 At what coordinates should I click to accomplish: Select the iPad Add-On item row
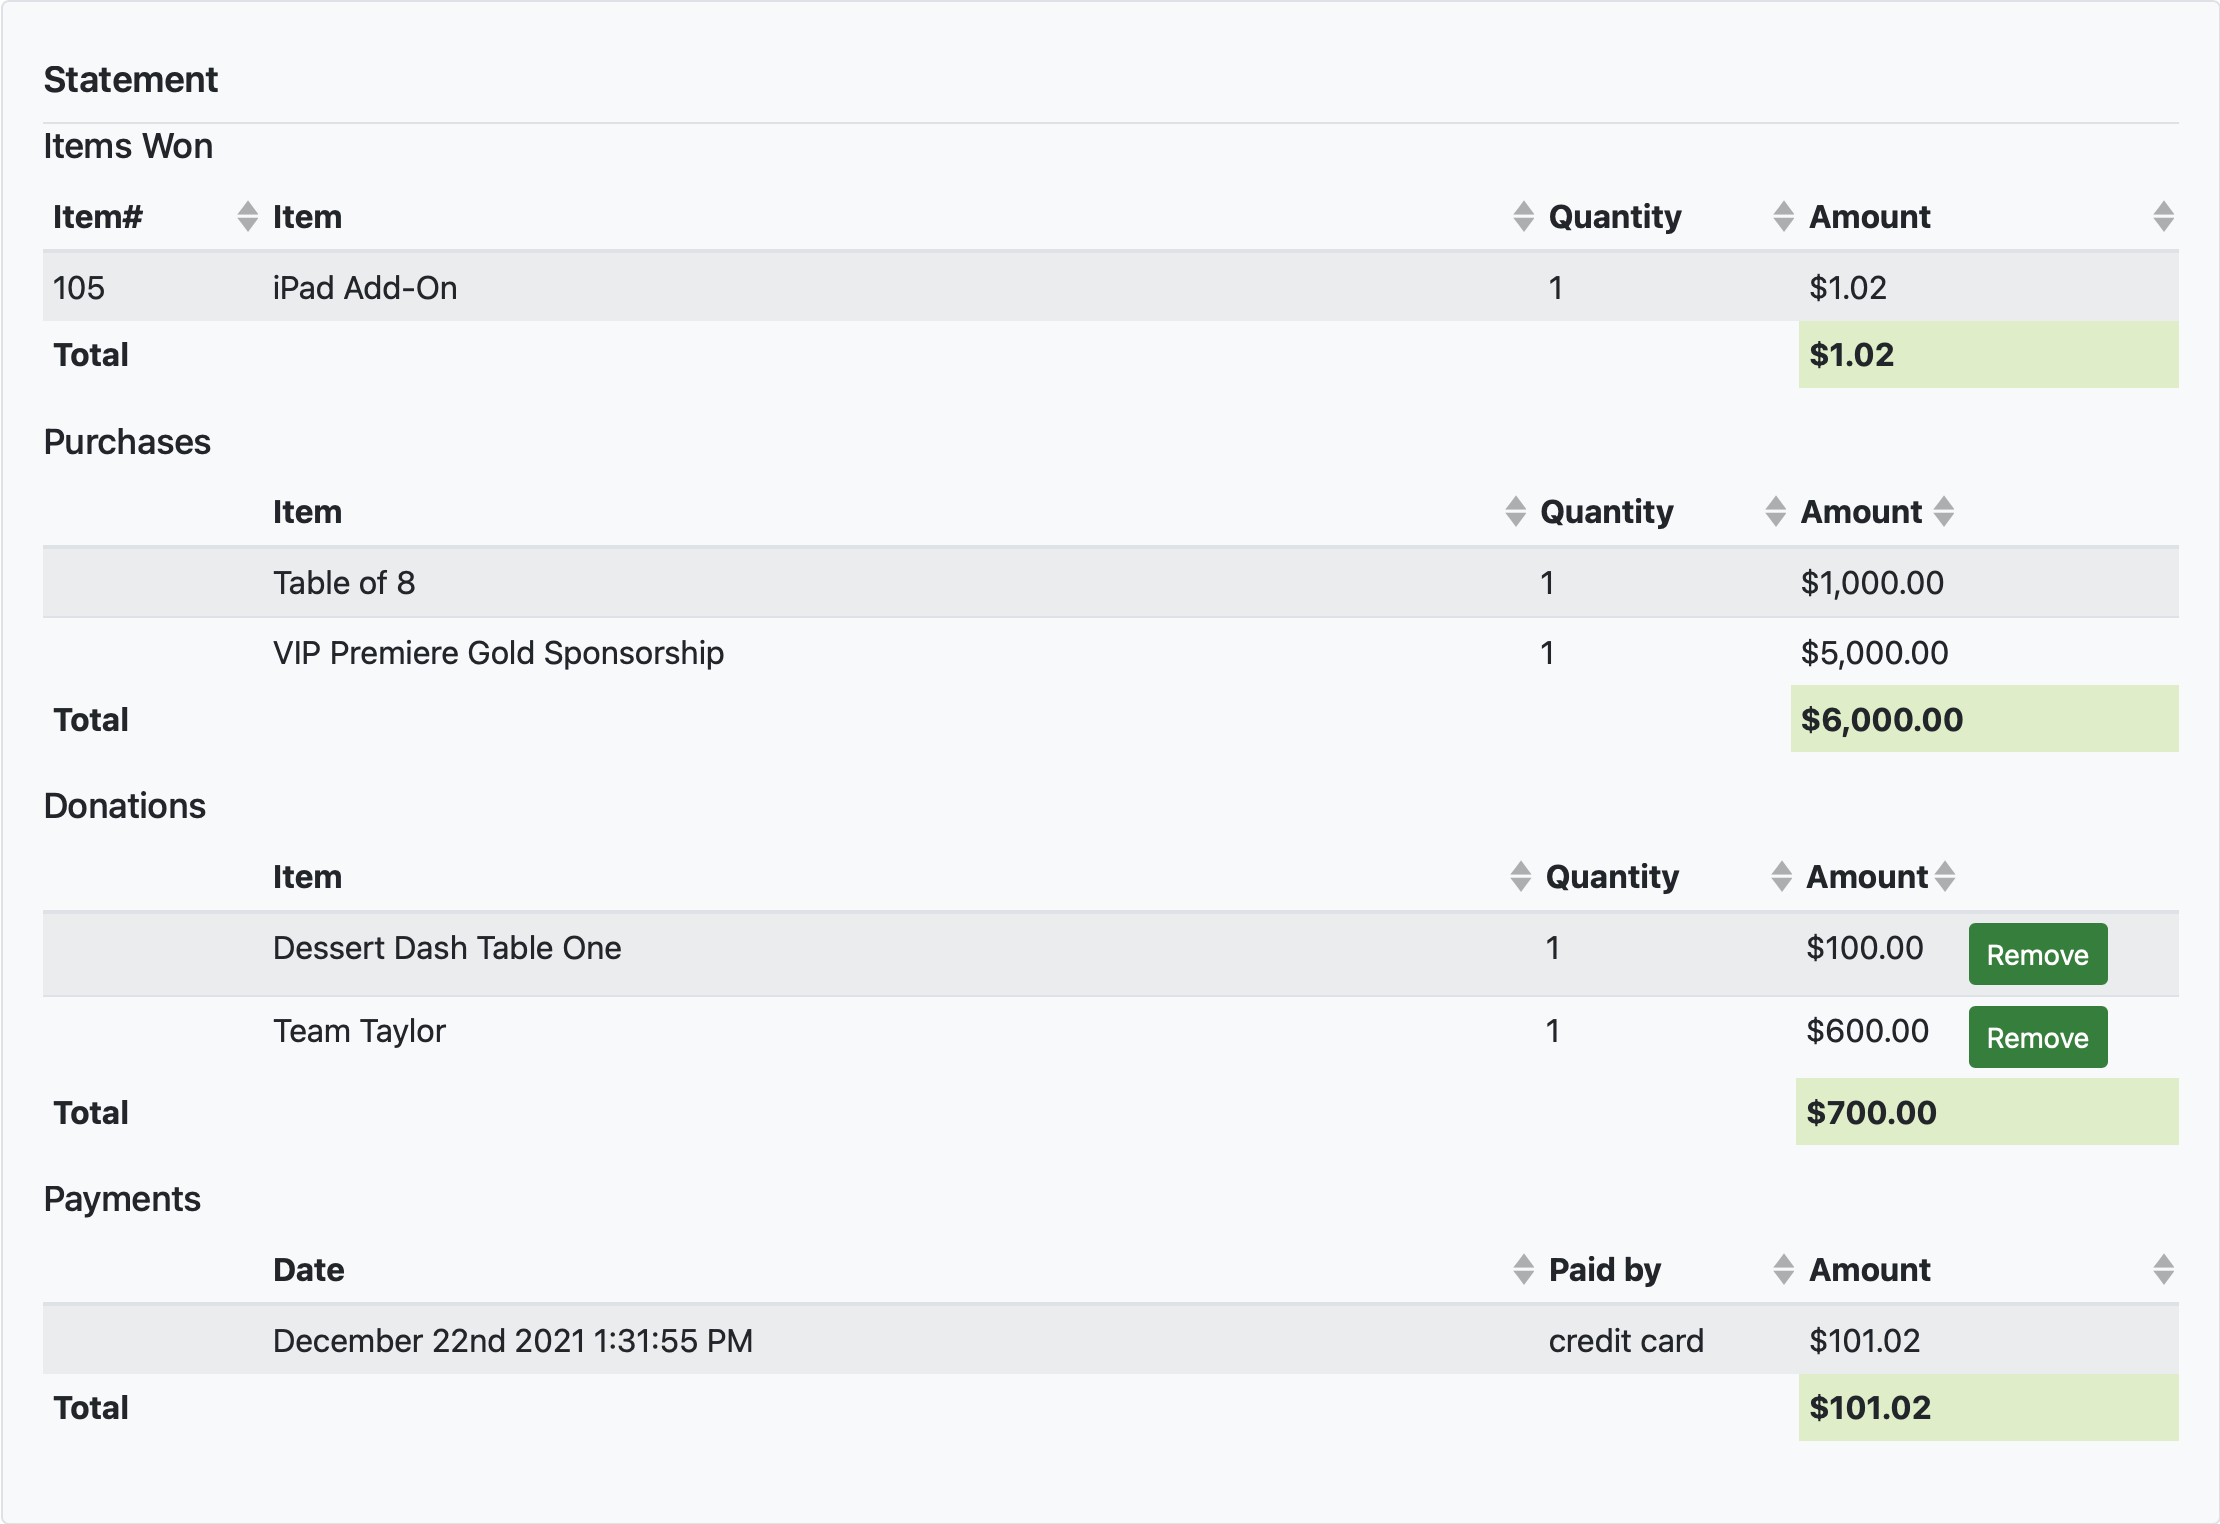pyautogui.click(x=364, y=288)
